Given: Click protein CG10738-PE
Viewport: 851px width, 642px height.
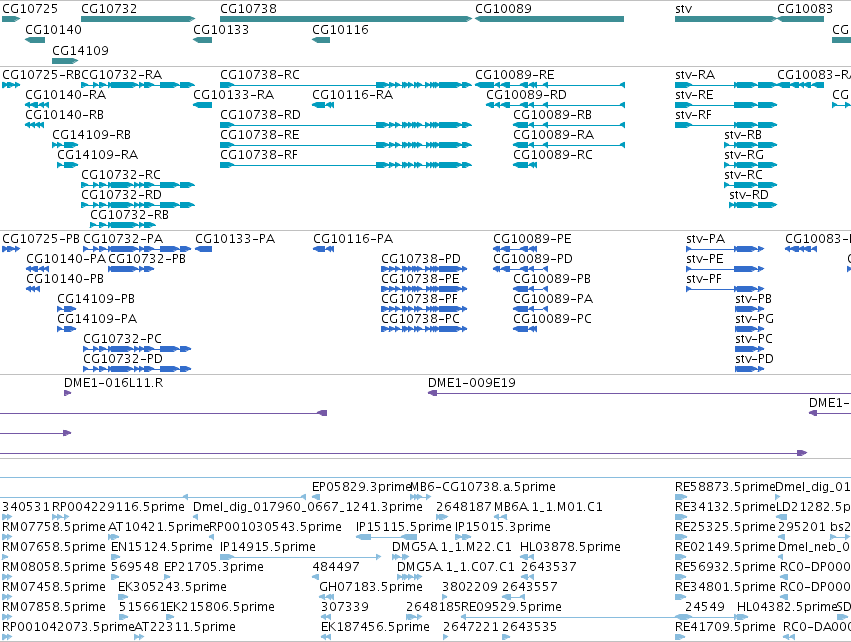Looking at the screenshot, I should [424, 289].
